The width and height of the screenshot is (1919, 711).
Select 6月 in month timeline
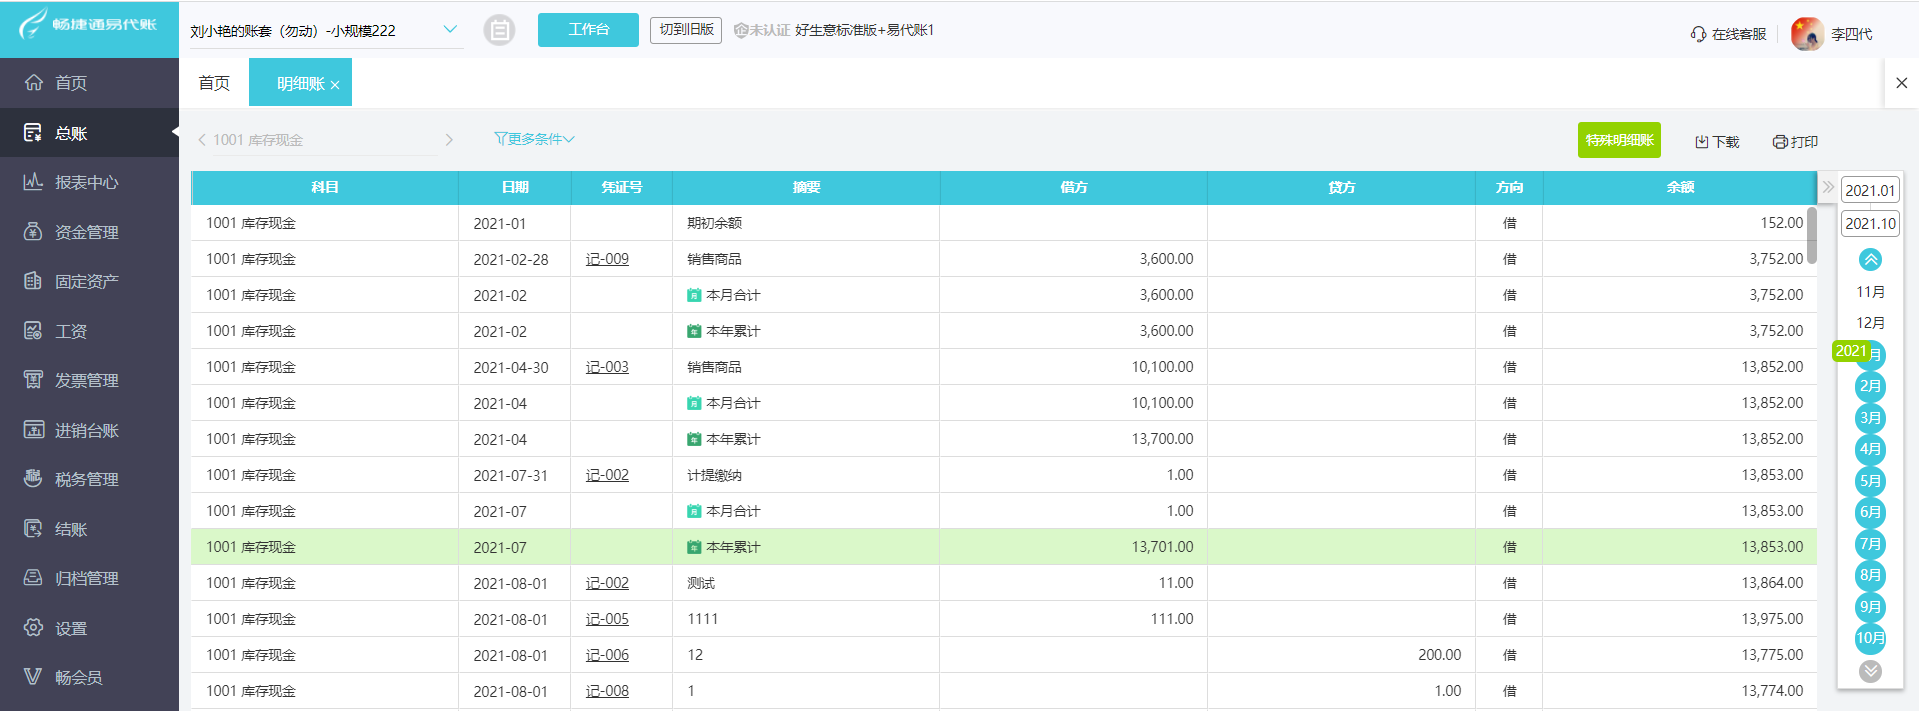(x=1870, y=512)
